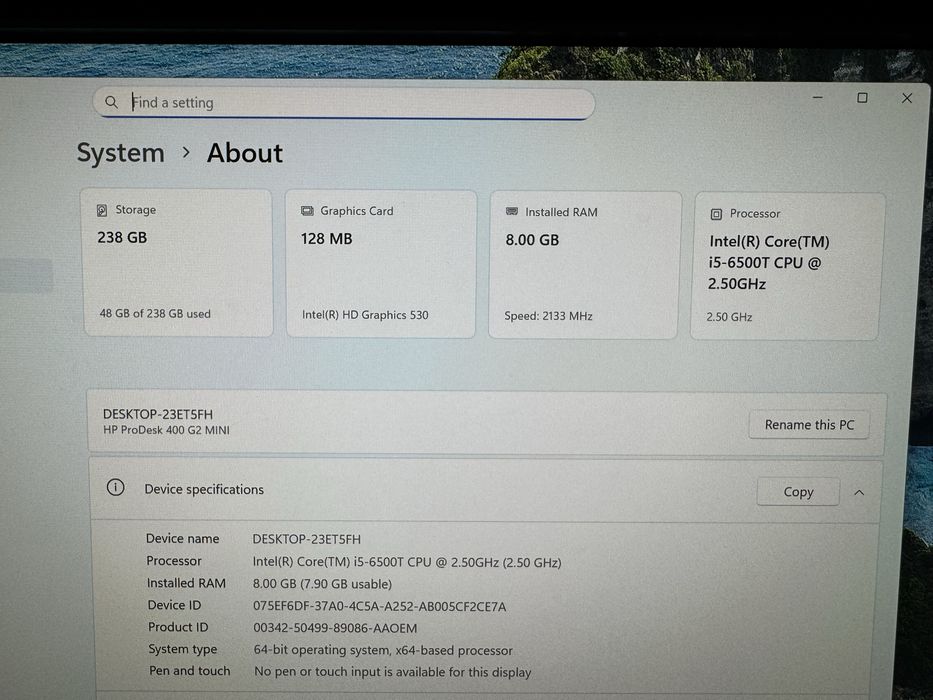Select '8.00 GB (7.90 GB usable)'
Viewport: 933px width, 700px height.
(323, 584)
